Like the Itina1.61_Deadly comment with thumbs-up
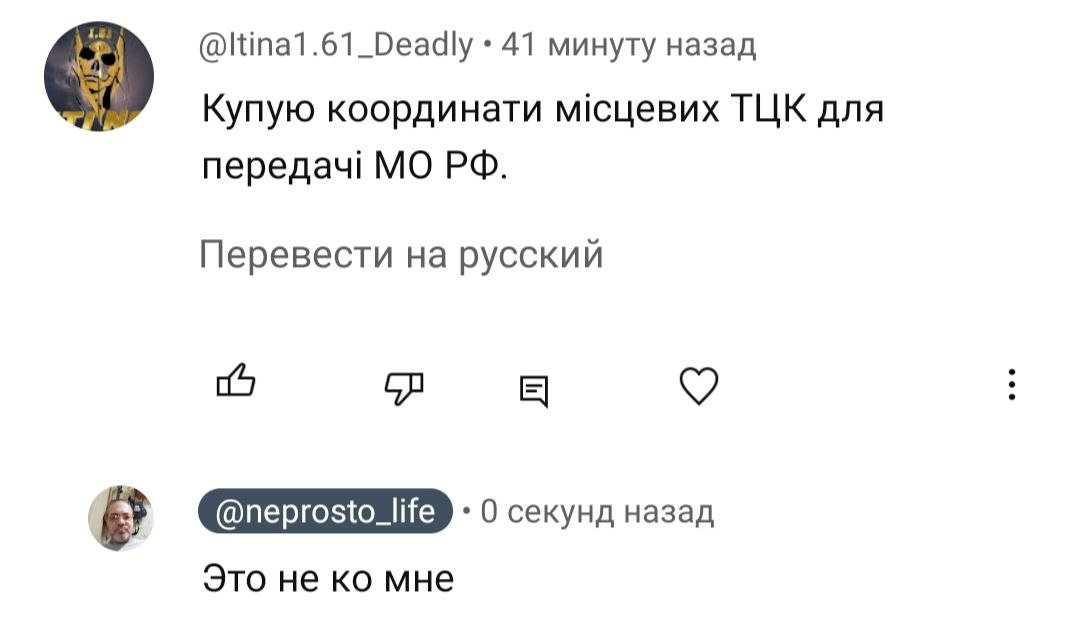1080x641 pixels. tap(236, 382)
